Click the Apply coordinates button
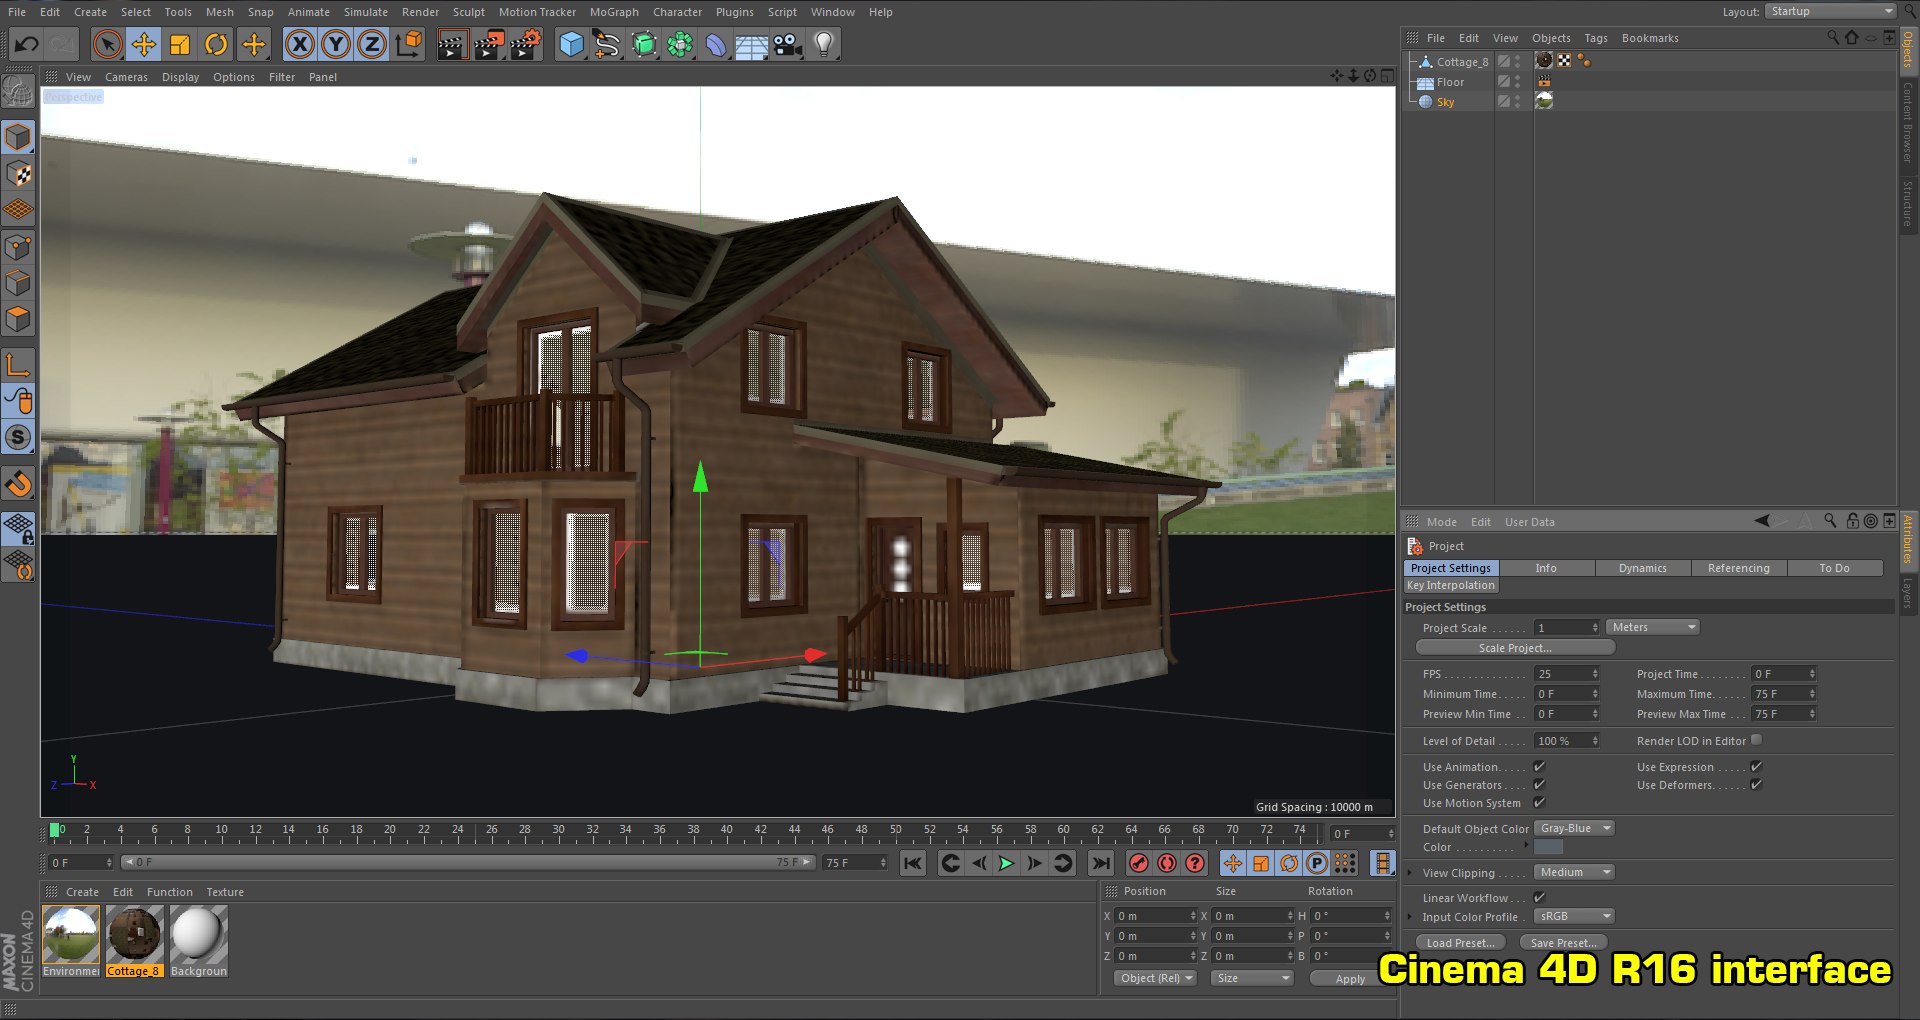 [1350, 979]
